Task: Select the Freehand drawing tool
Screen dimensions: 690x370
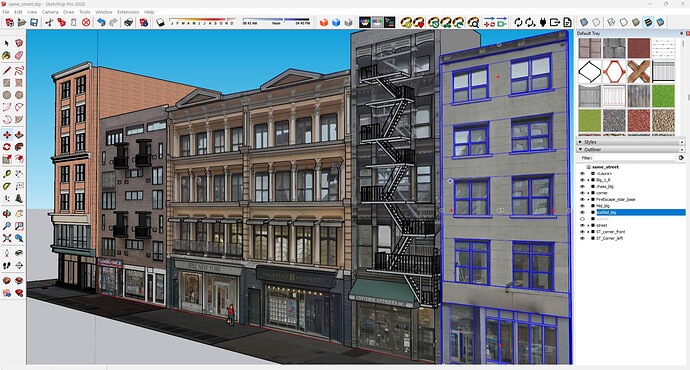Action: click(x=19, y=70)
